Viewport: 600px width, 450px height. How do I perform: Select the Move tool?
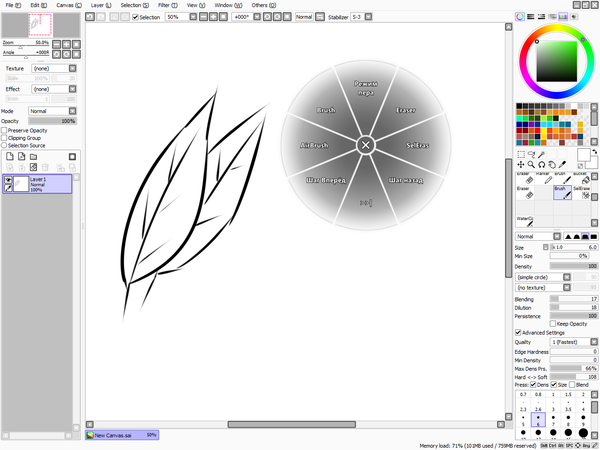tap(520, 165)
